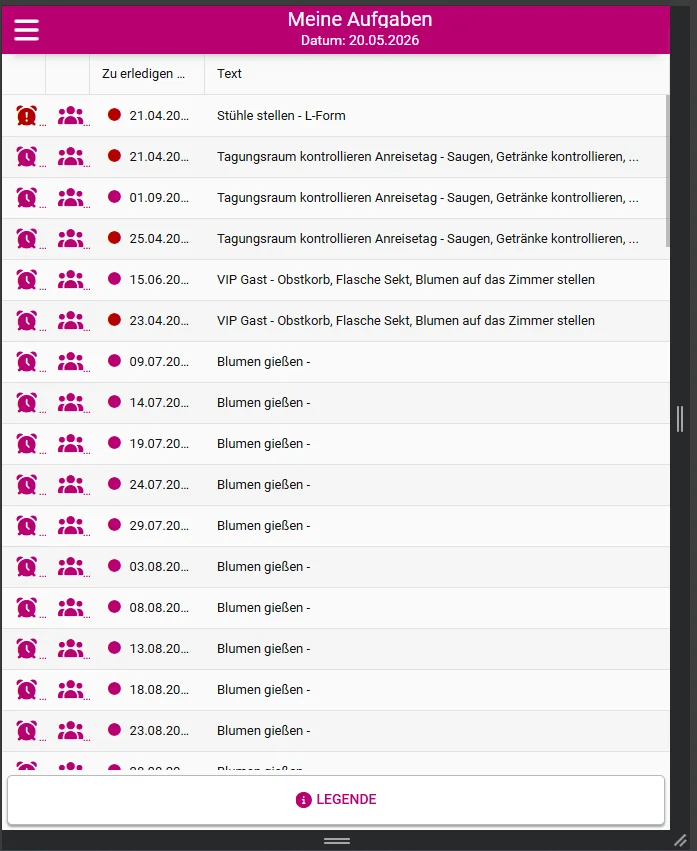Select the text 'Stühle stellen - L-Form'
This screenshot has height=851, width=697.
point(281,116)
